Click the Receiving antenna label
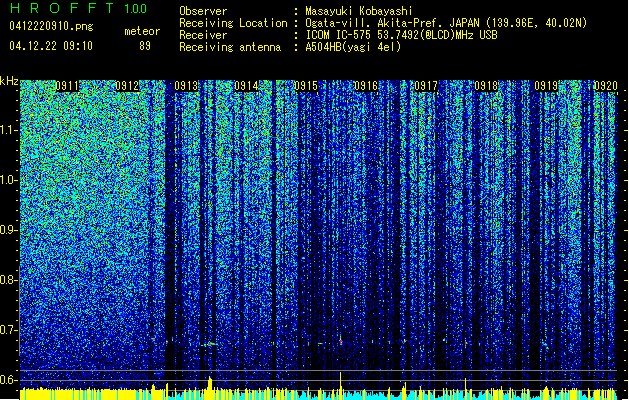Screen dimensions: 629x400 [230, 47]
